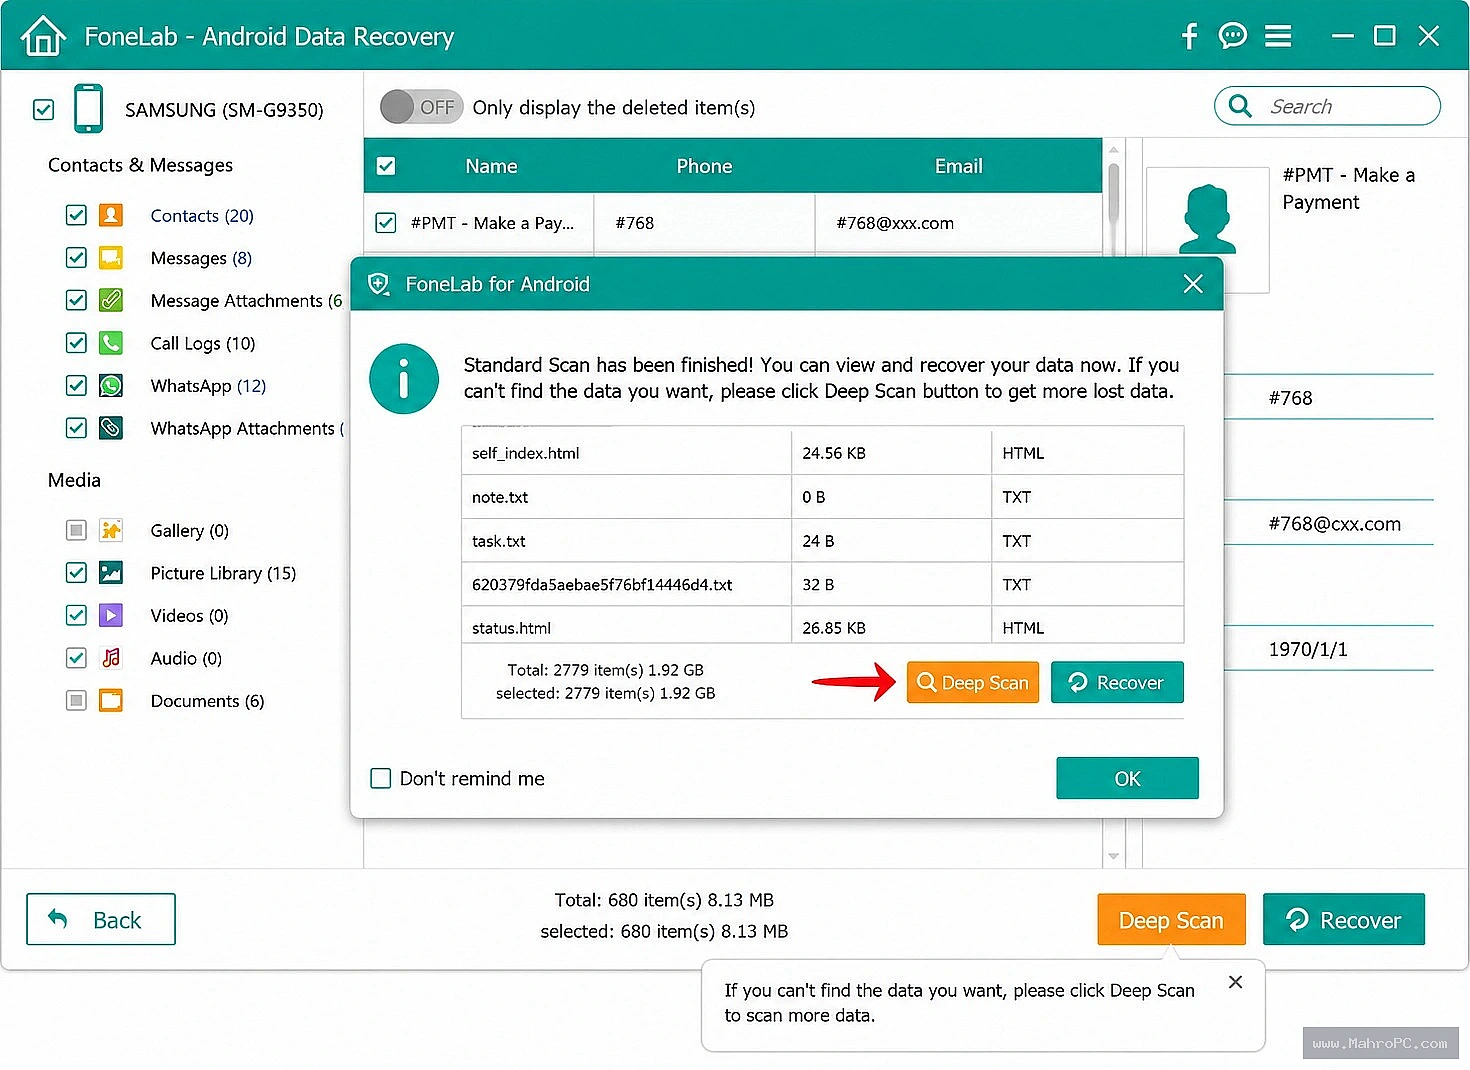1470x1070 pixels.
Task: Close the FoneLab for Android dialog
Action: [1193, 284]
